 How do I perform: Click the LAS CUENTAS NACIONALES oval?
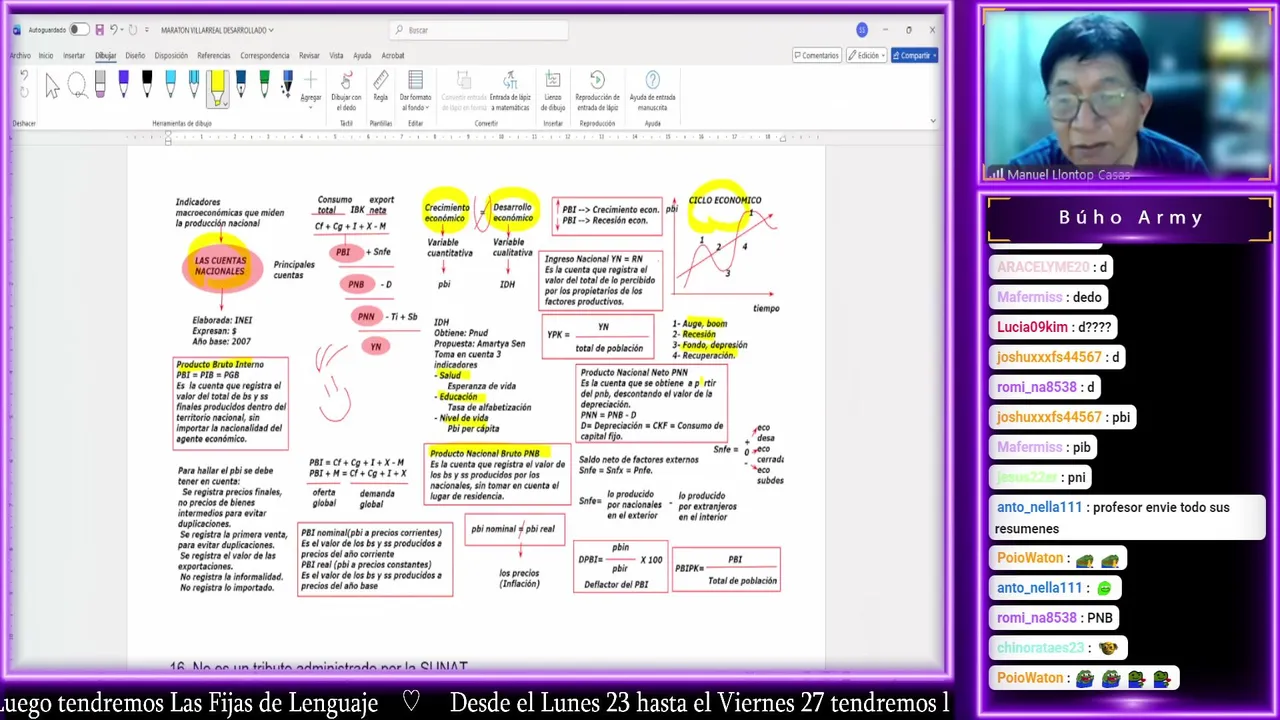220,266
